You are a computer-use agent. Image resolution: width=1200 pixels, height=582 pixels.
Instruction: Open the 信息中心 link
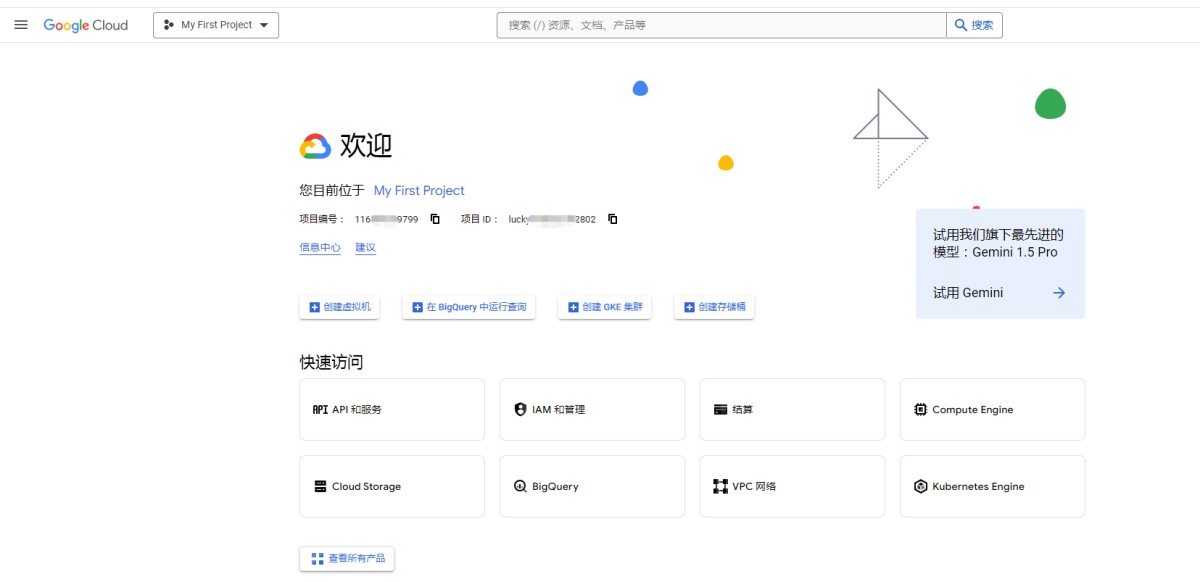coord(320,248)
